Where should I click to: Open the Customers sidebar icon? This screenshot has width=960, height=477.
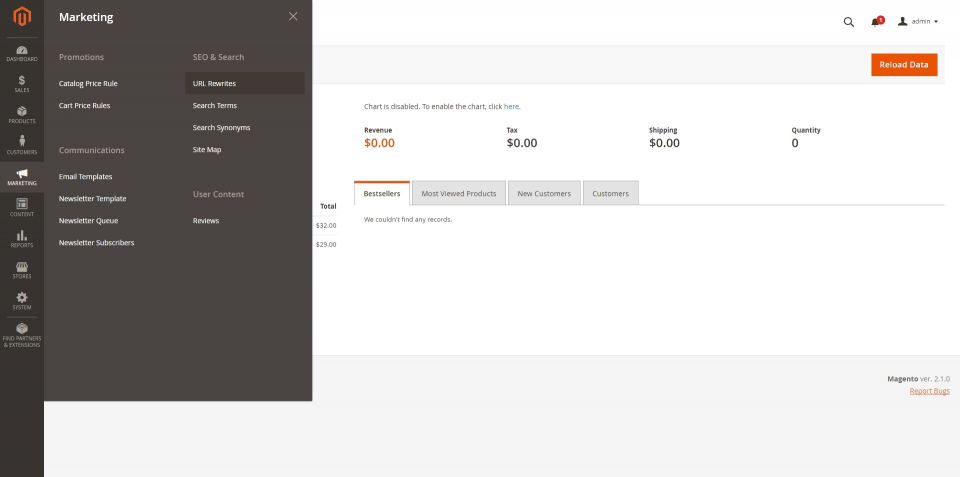coord(21,146)
